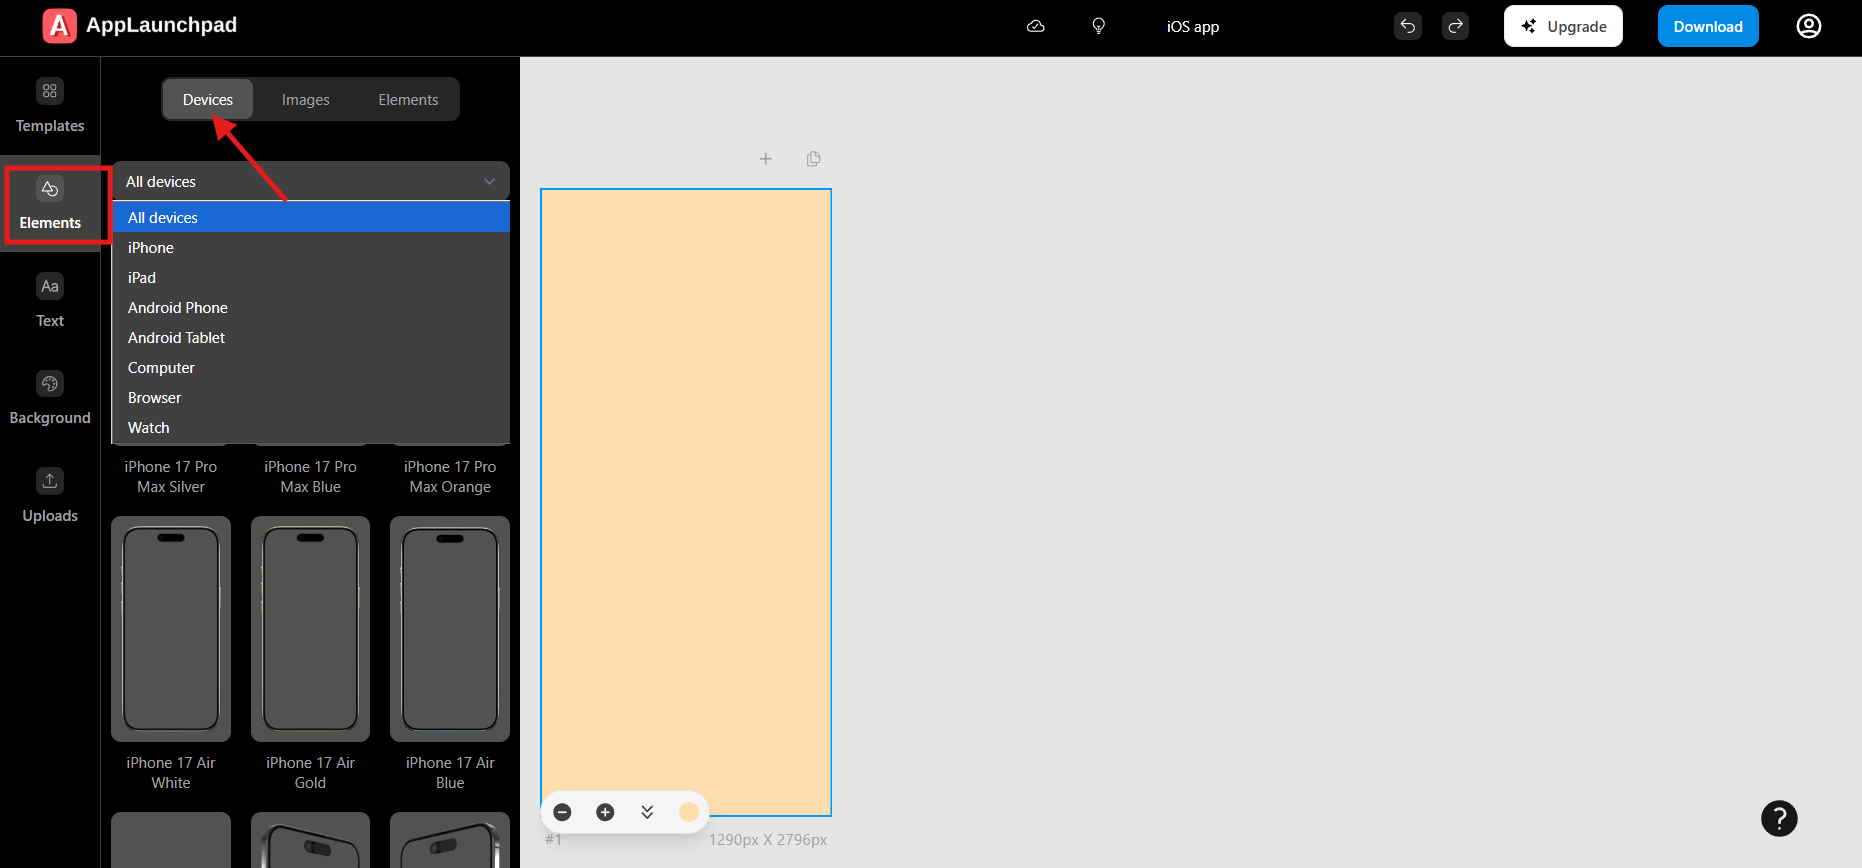1862x868 pixels.
Task: Click the redo arrow icon
Action: (1455, 26)
